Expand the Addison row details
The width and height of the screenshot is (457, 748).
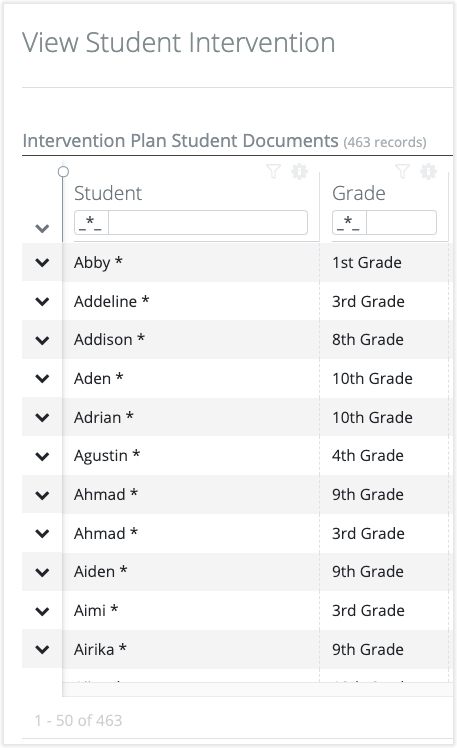(42, 340)
